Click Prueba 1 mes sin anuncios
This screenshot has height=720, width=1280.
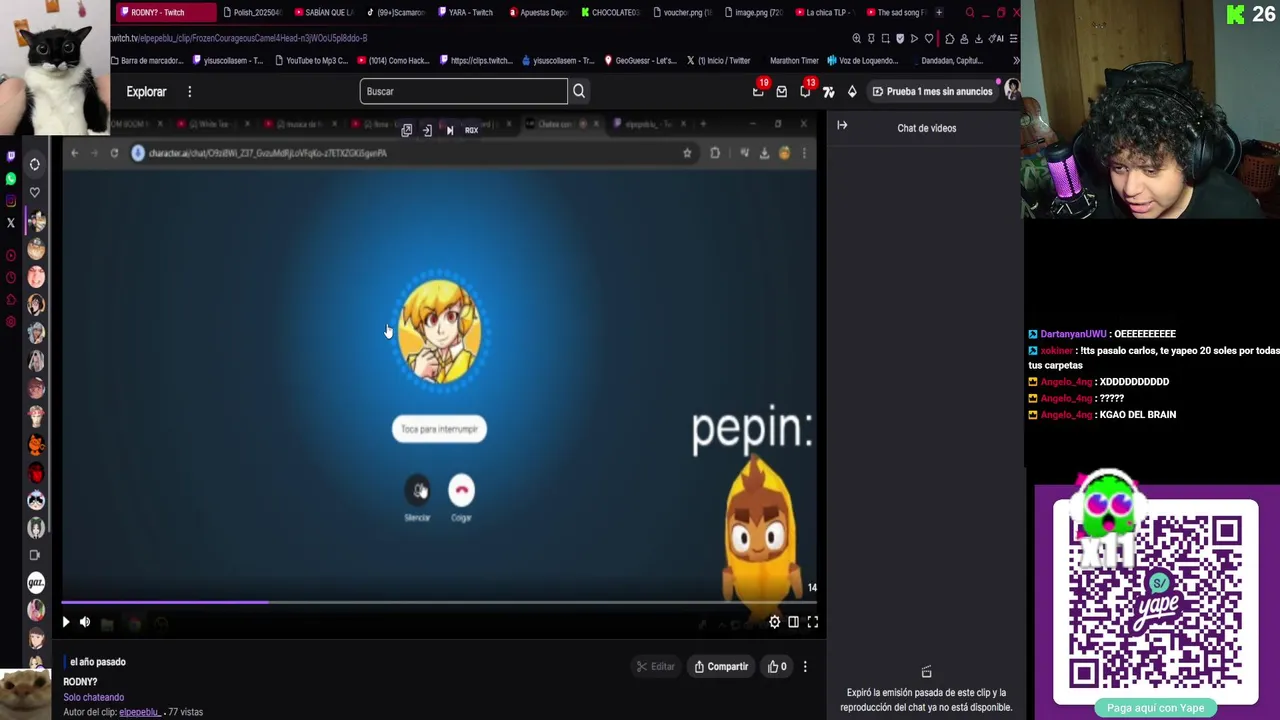point(933,91)
